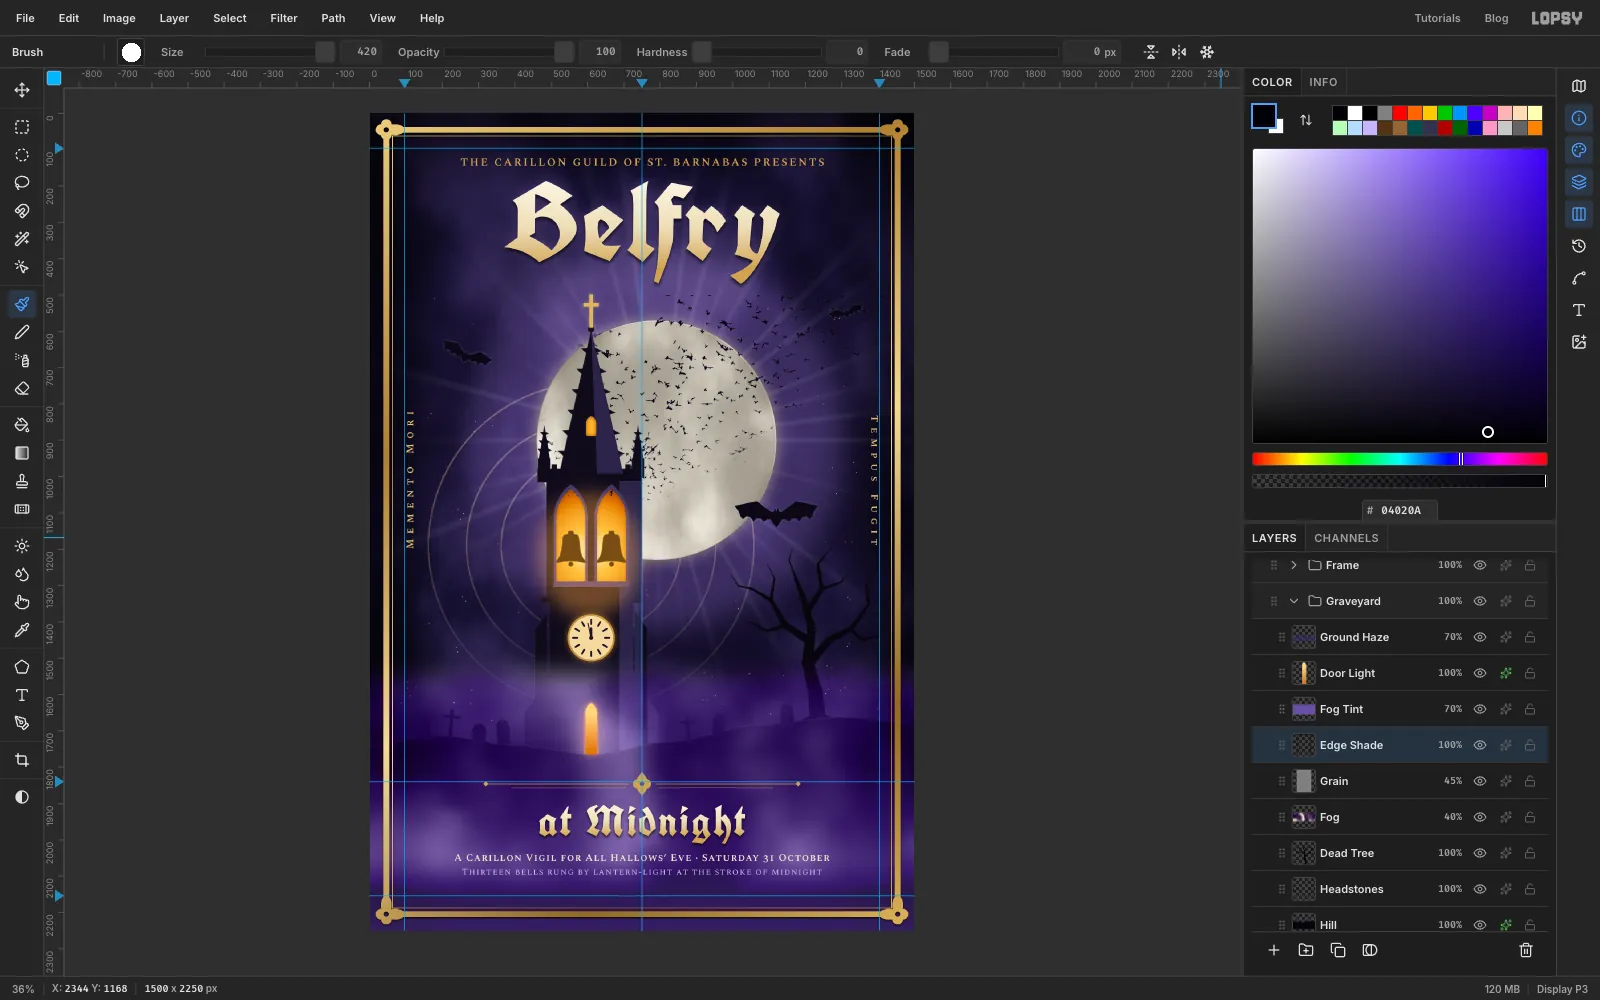Viewport: 1600px width, 1000px height.
Task: Select the Move tool
Action: point(22,90)
